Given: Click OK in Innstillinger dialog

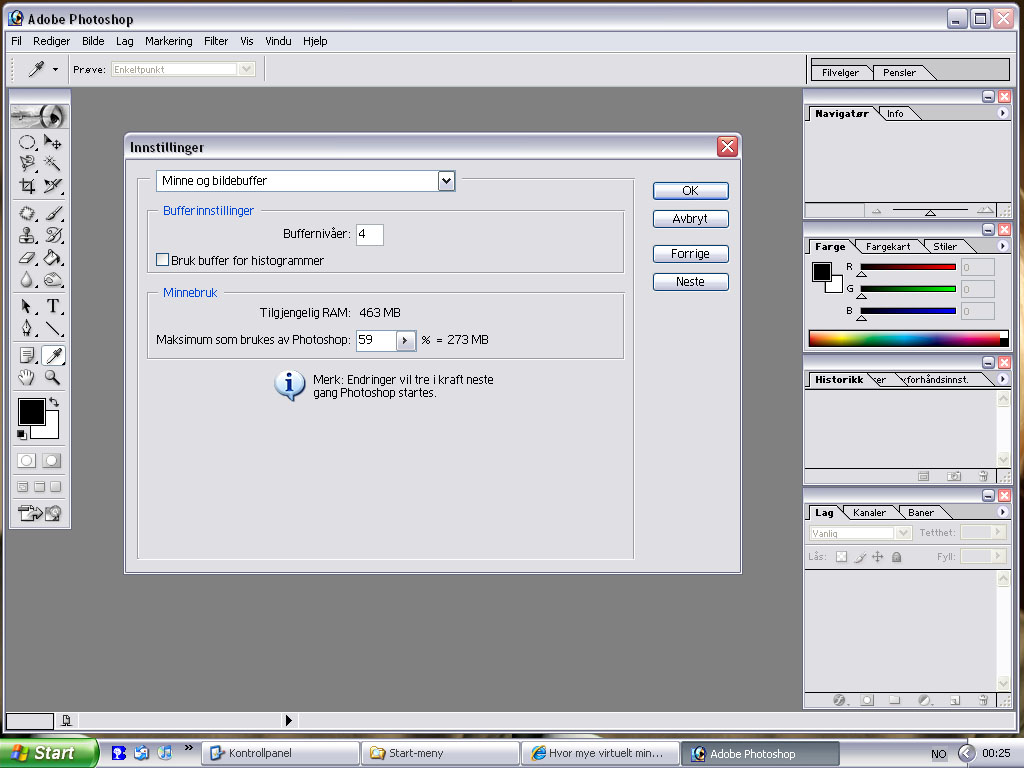Looking at the screenshot, I should [690, 191].
